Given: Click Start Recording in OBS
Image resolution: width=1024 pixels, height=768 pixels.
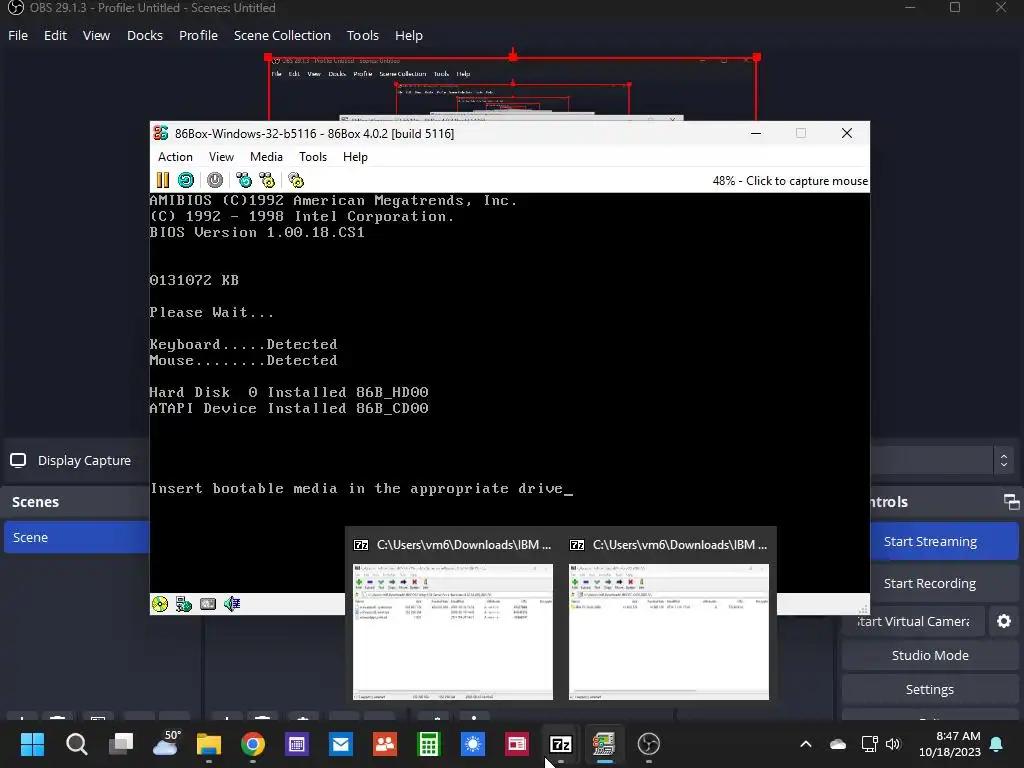Looking at the screenshot, I should [x=944, y=583].
